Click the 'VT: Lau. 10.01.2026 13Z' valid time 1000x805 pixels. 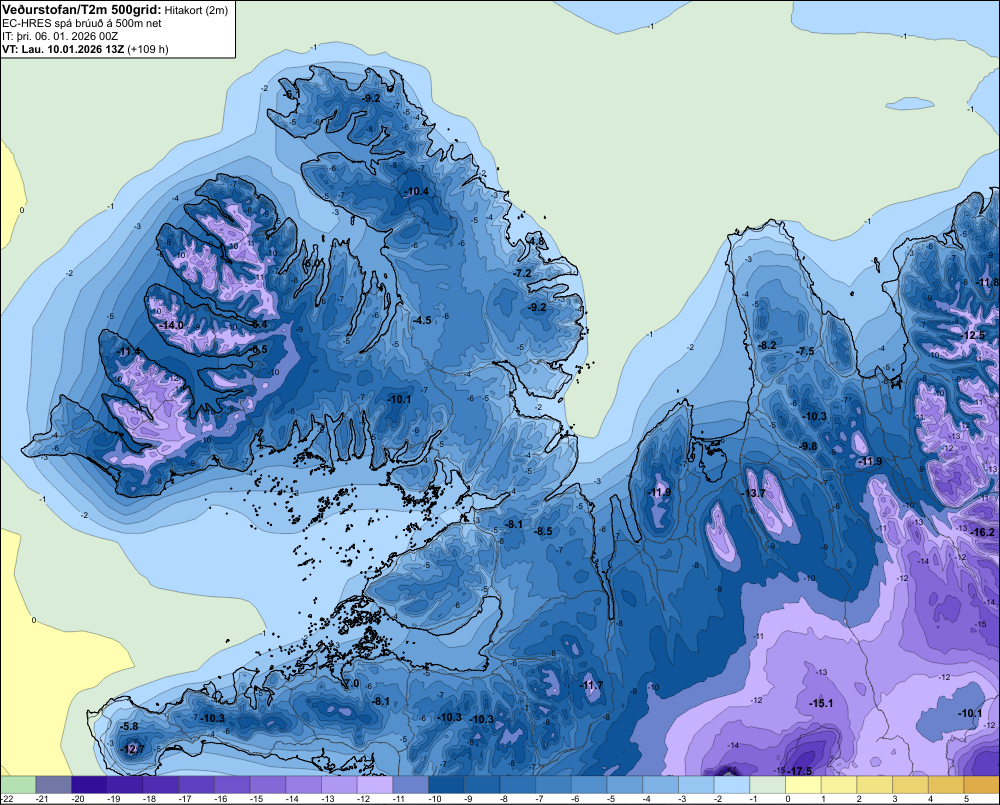[63, 49]
